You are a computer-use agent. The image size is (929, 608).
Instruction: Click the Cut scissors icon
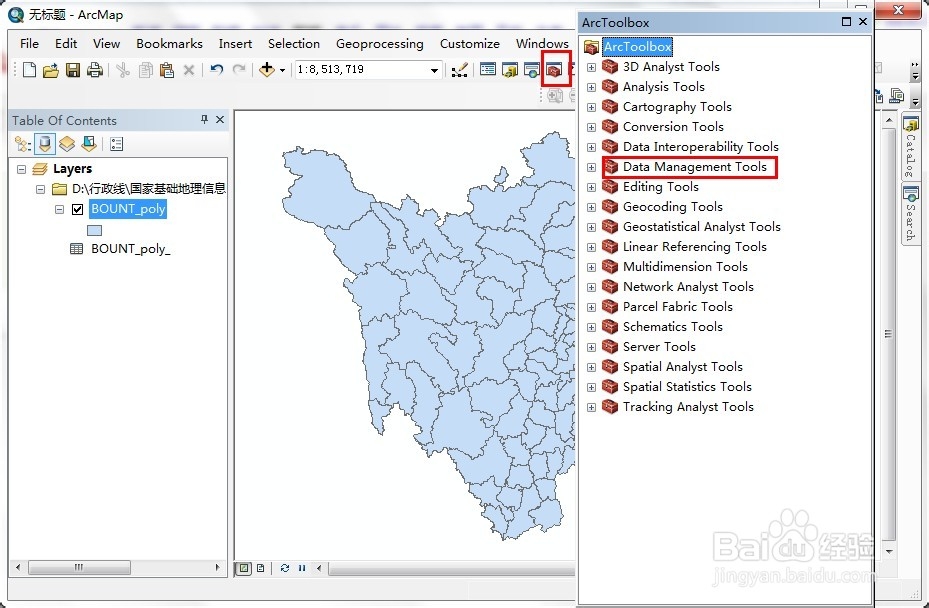click(x=123, y=70)
